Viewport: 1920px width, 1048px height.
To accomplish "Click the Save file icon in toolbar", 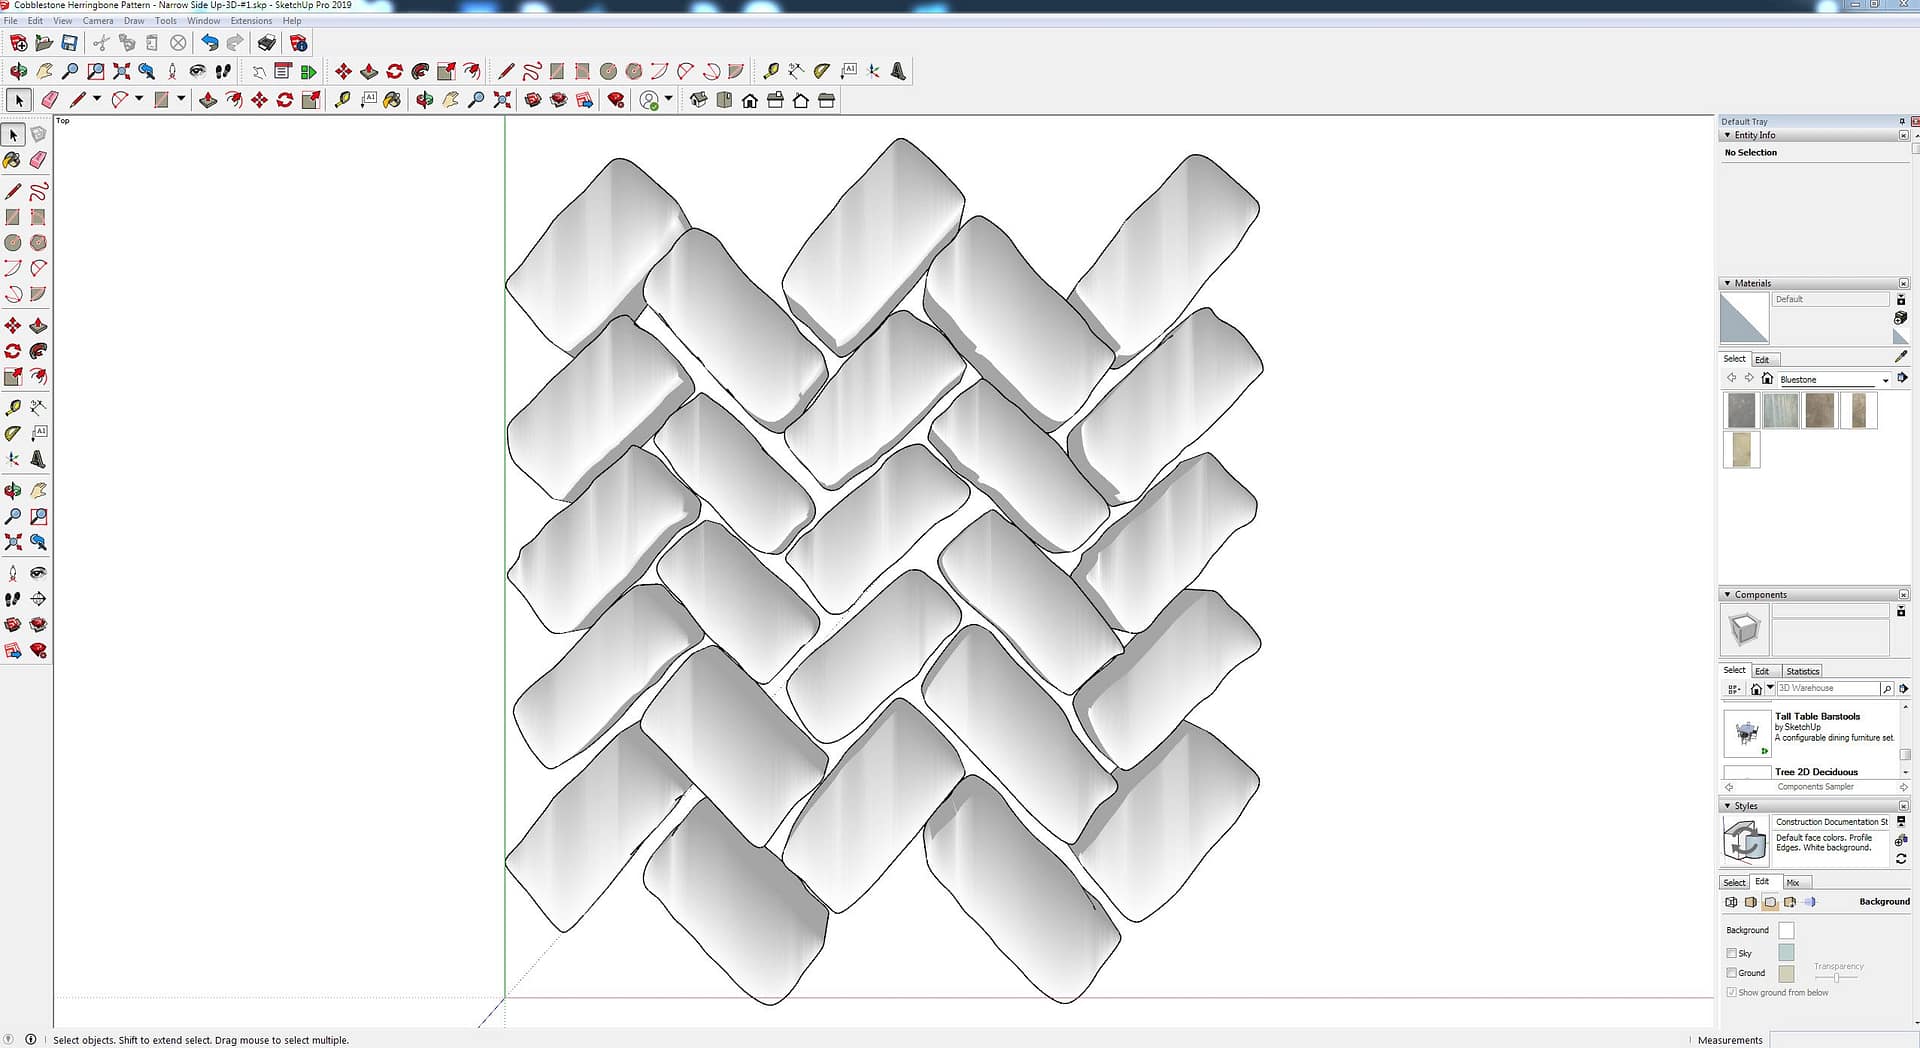I will (x=69, y=43).
